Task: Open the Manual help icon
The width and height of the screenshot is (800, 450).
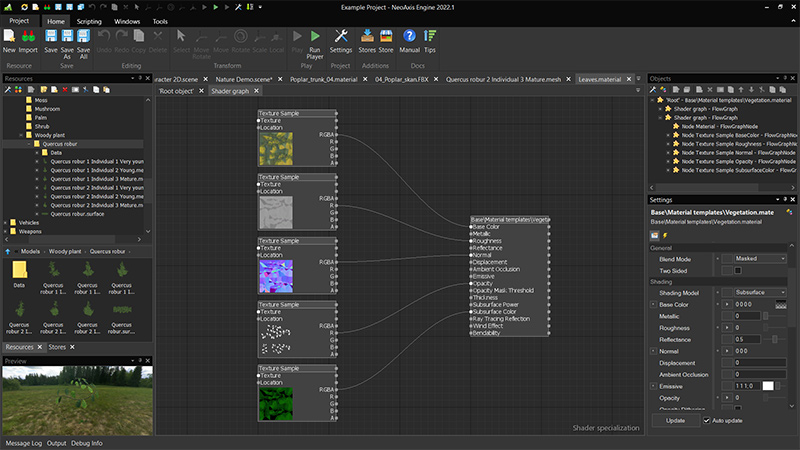Action: pos(409,36)
